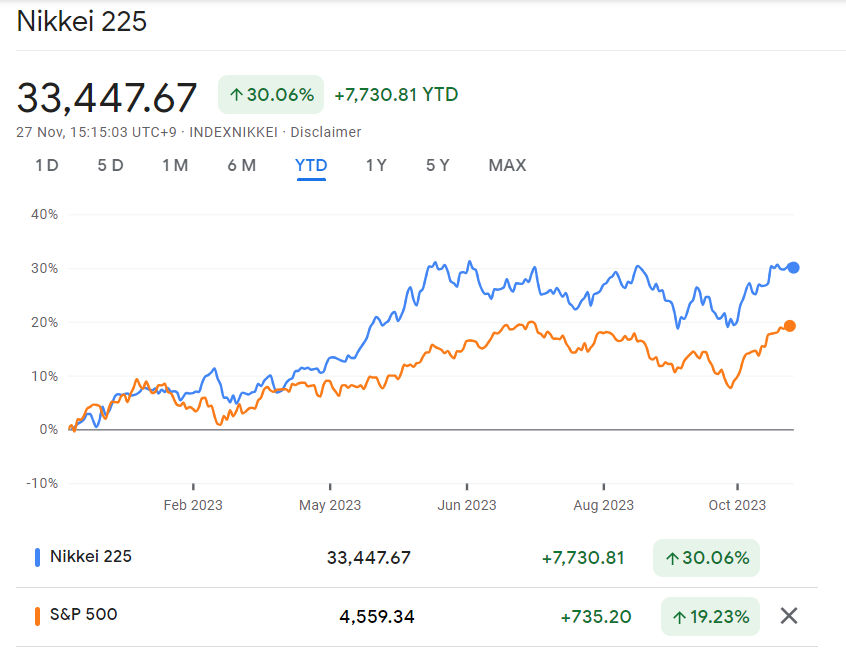Click the orange S&P 500 legend swatch
846x650 pixels.
click(38, 615)
